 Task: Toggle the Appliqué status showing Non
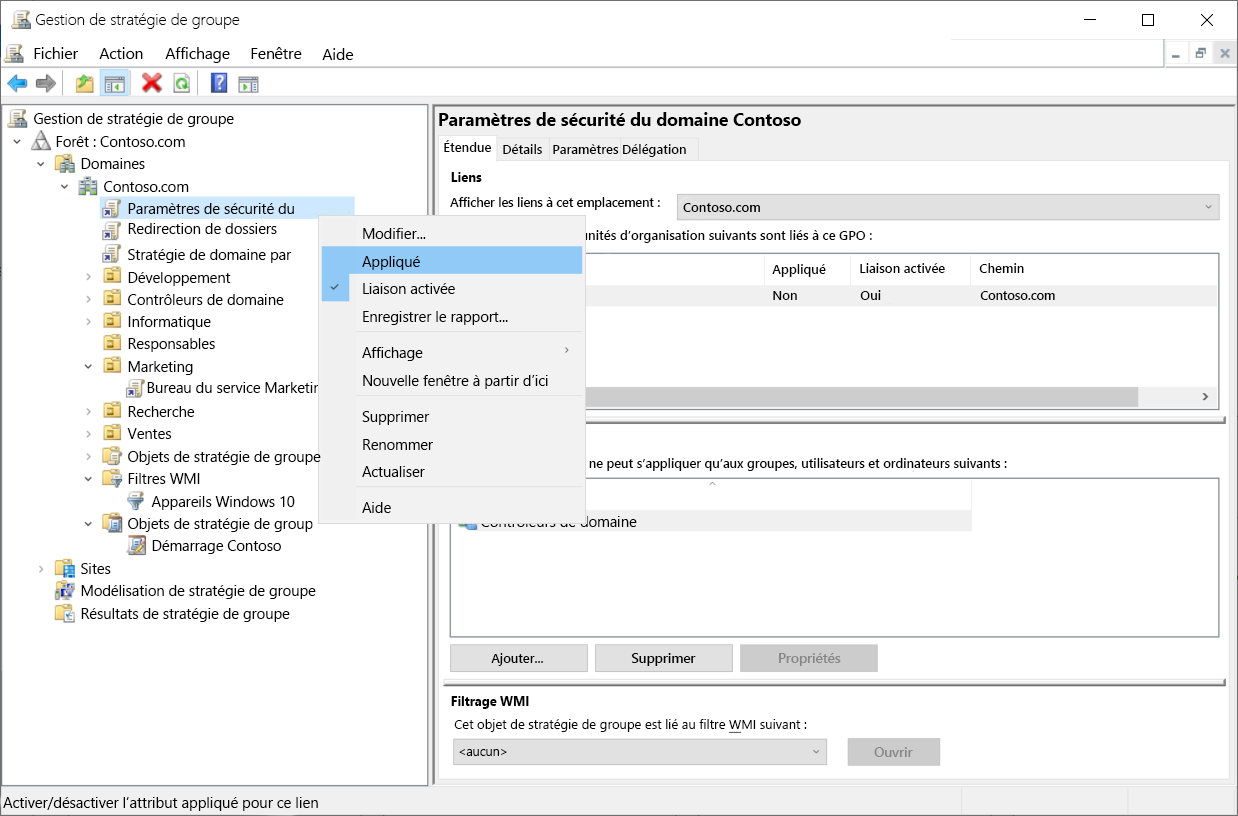(784, 295)
